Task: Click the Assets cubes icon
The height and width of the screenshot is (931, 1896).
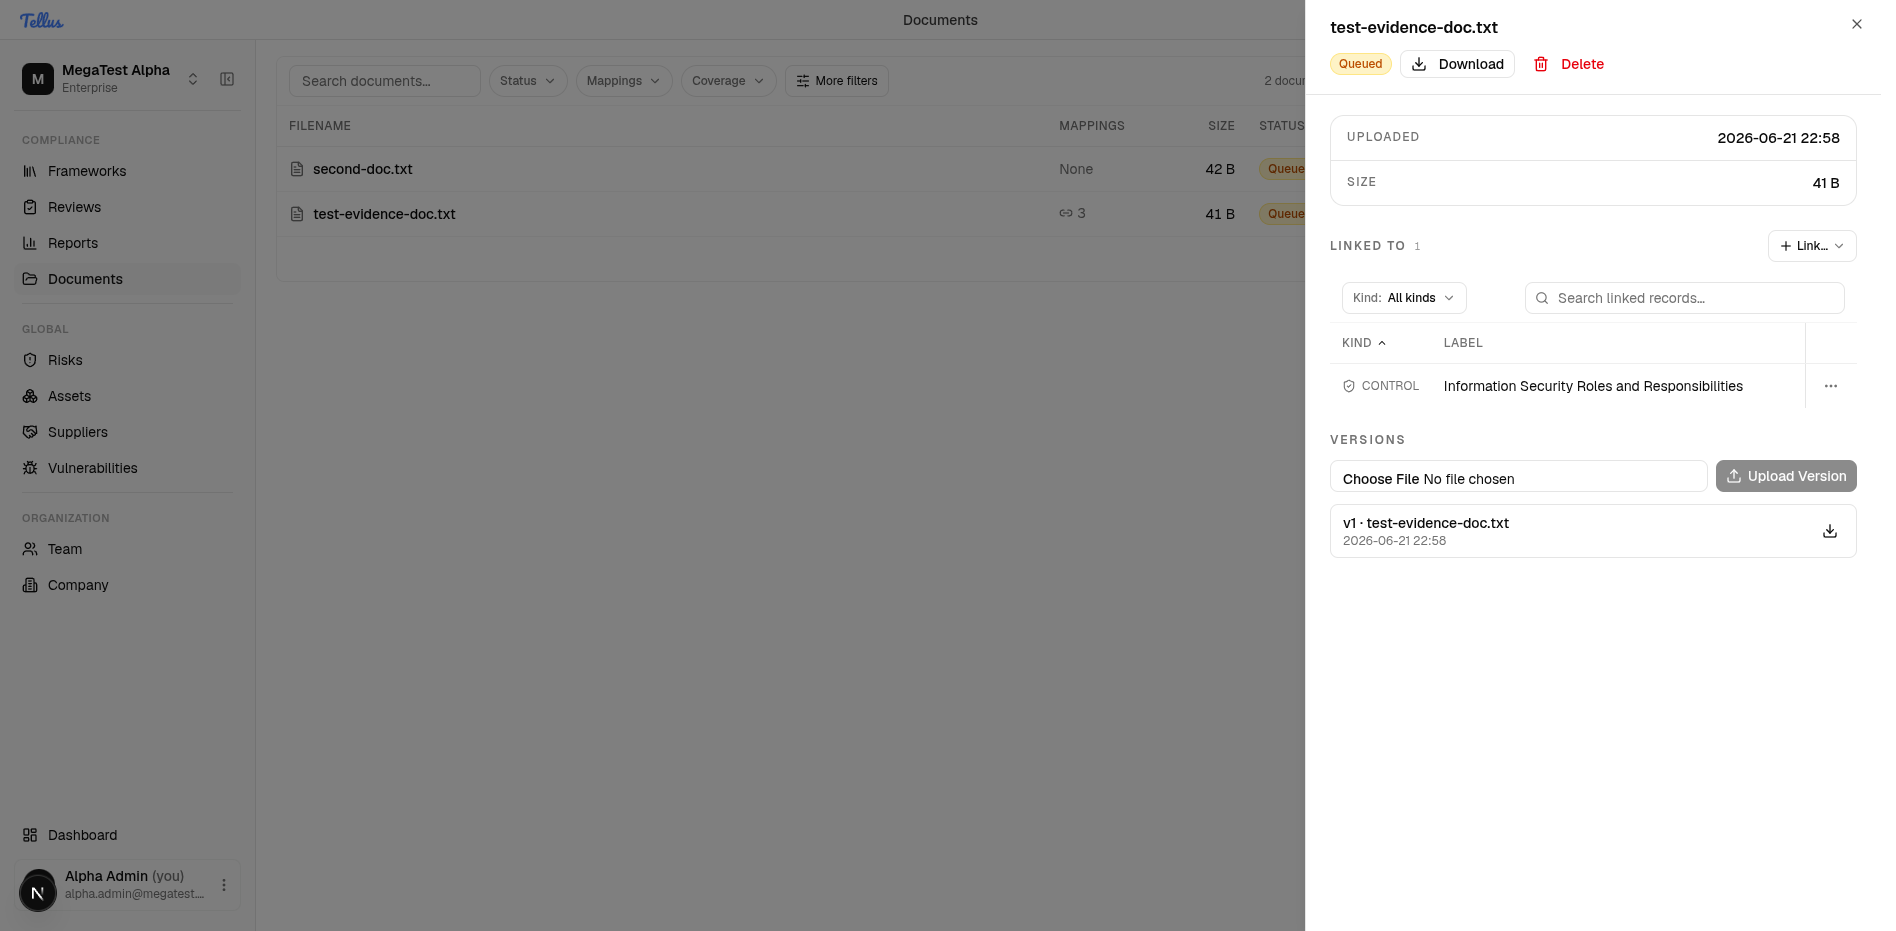Action: [x=30, y=396]
